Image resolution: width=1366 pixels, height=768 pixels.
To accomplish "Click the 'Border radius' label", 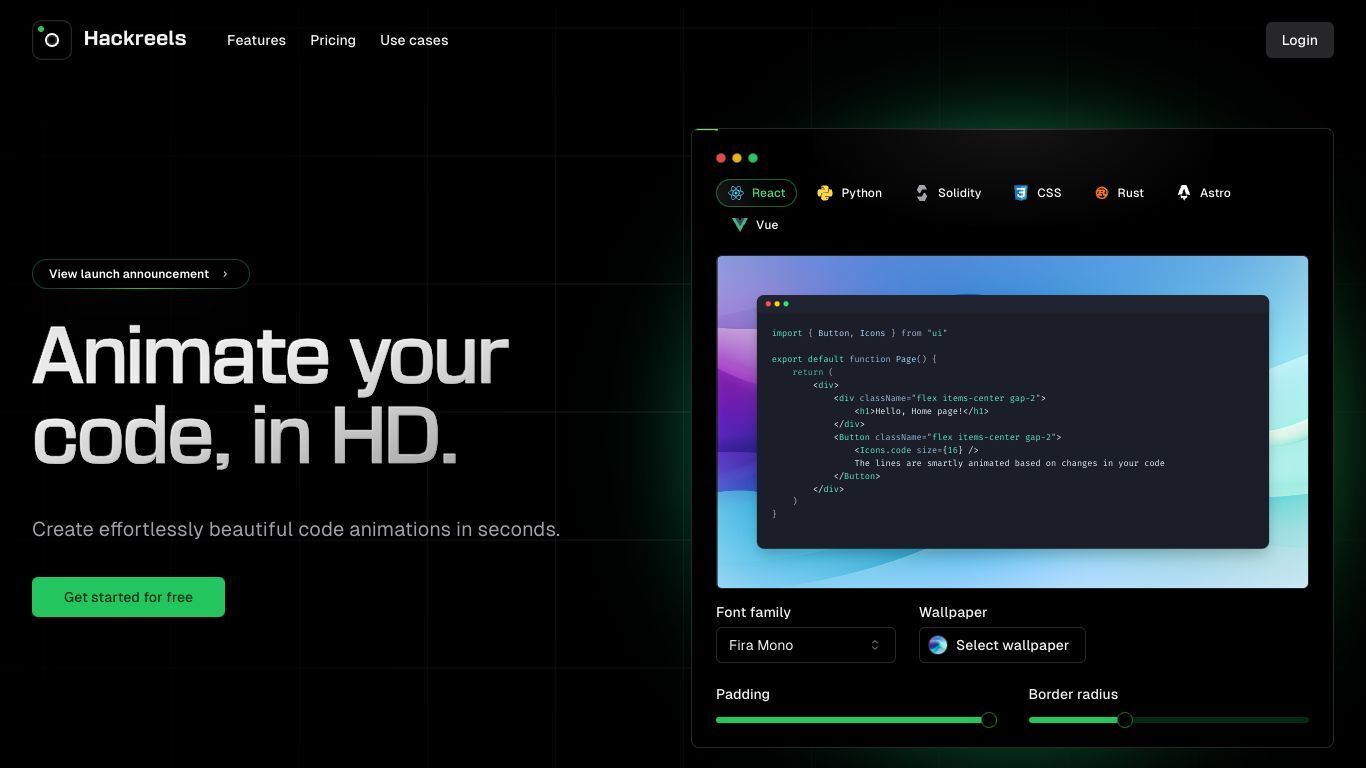I will pos(1073,694).
